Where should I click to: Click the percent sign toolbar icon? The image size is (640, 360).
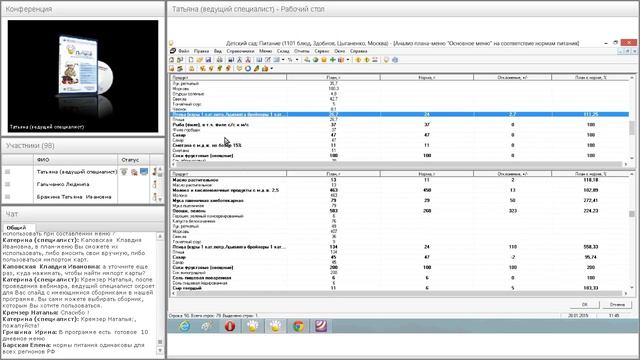(x=290, y=60)
